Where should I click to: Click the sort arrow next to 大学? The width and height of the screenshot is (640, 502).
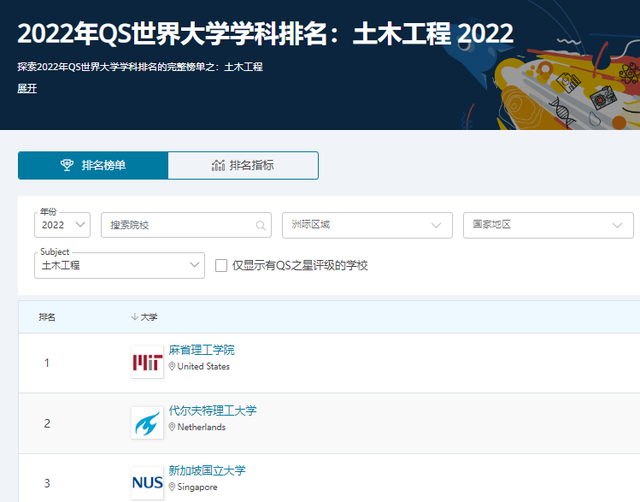[134, 317]
